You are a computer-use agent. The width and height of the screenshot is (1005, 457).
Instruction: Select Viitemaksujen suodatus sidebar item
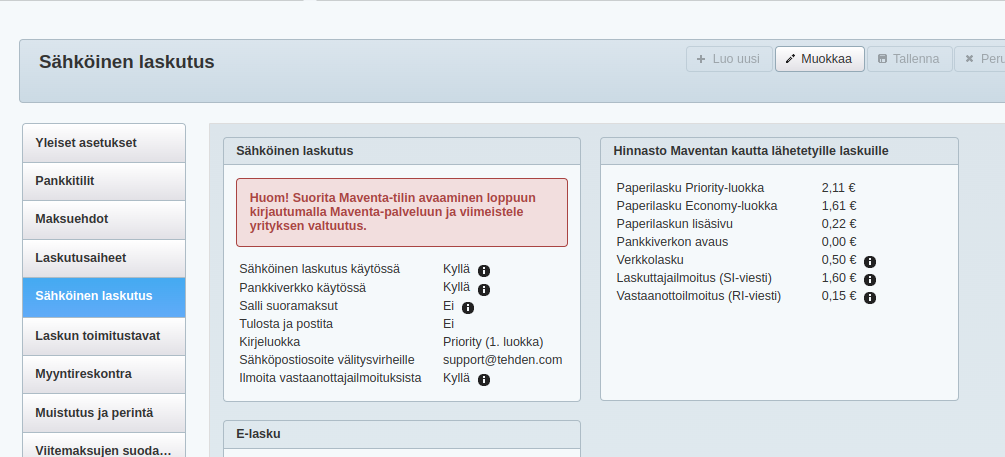coord(104,449)
